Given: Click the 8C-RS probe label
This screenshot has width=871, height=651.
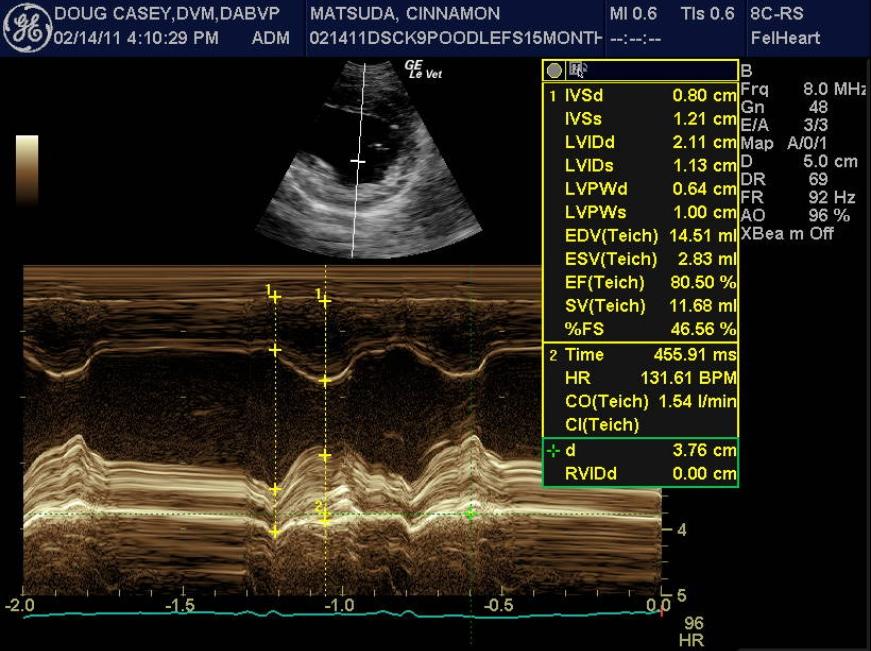Looking at the screenshot, I should click(776, 14).
